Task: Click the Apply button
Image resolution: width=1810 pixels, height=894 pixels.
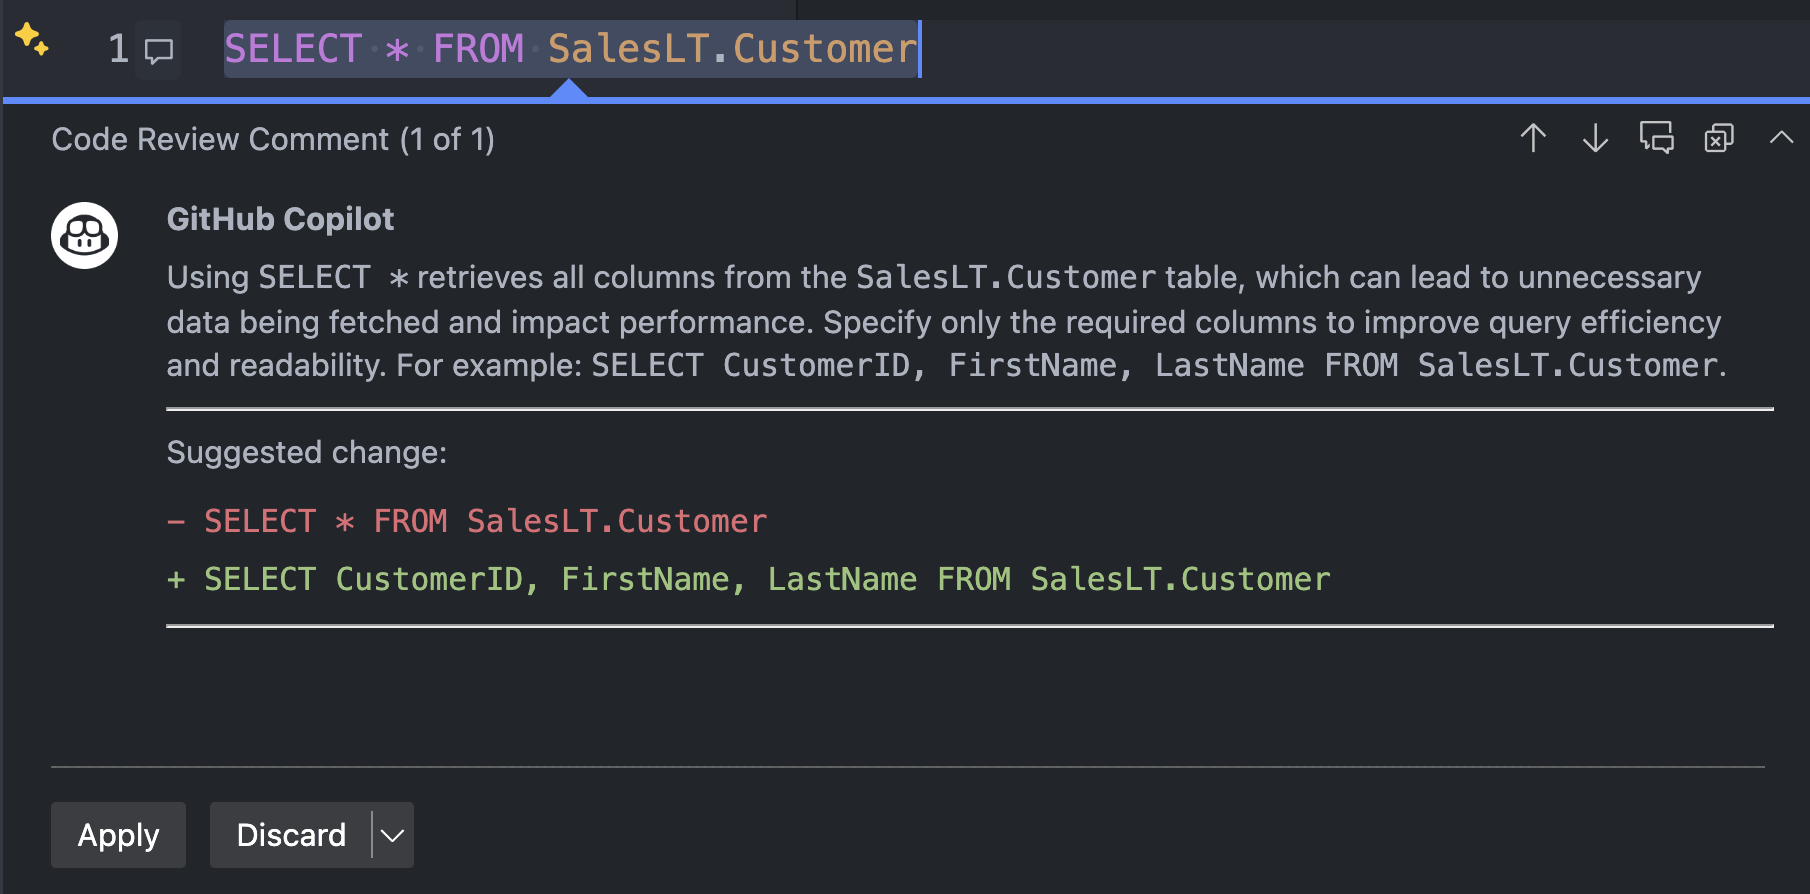Action: [117, 834]
